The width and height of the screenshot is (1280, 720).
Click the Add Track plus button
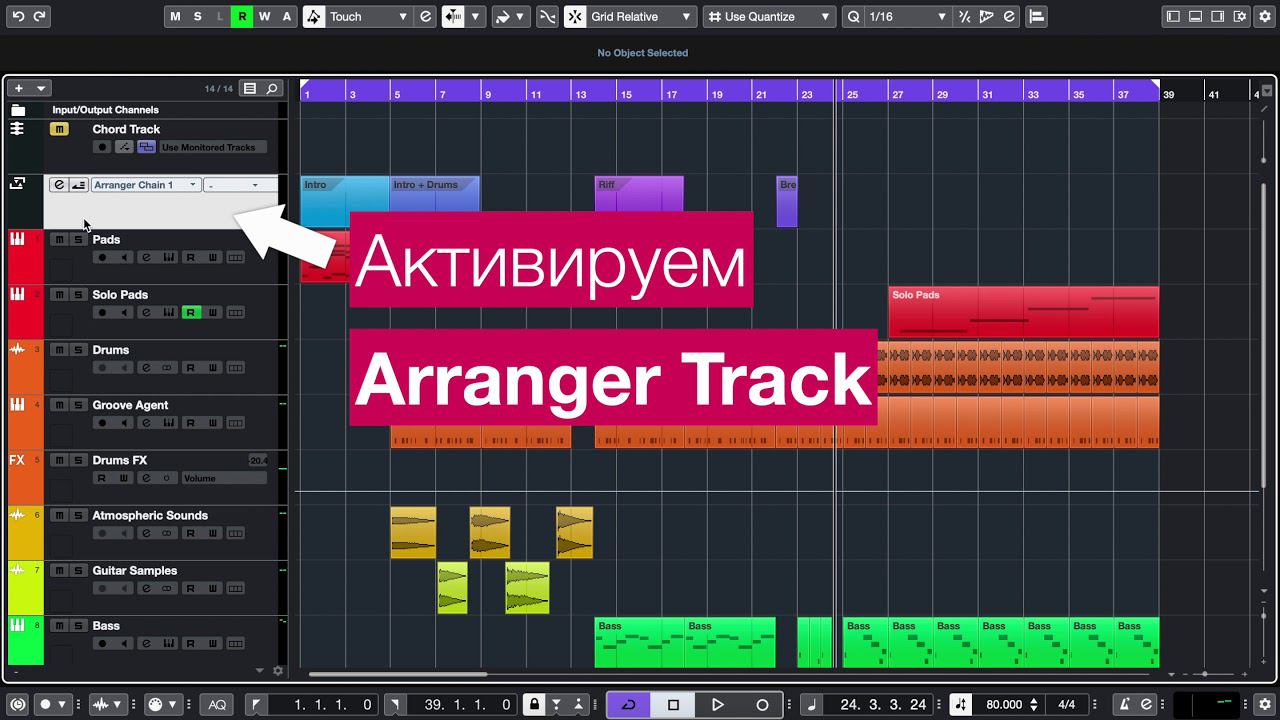[x=18, y=88]
